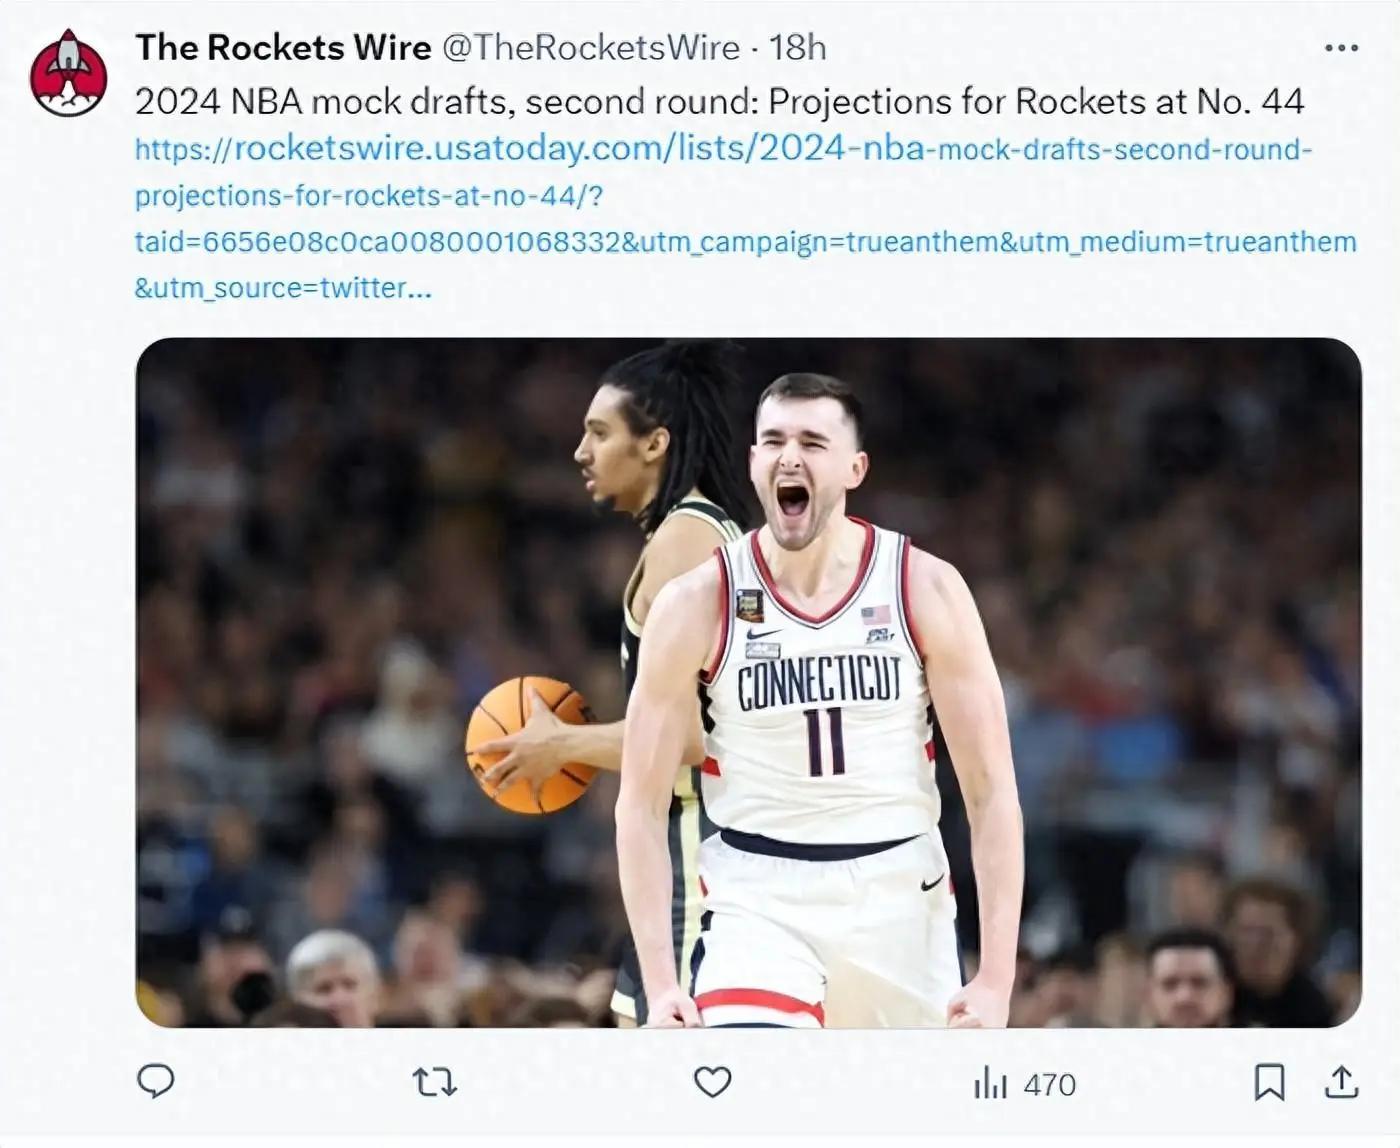Click the projections-for-rockets-at-no-44 link line

point(369,195)
